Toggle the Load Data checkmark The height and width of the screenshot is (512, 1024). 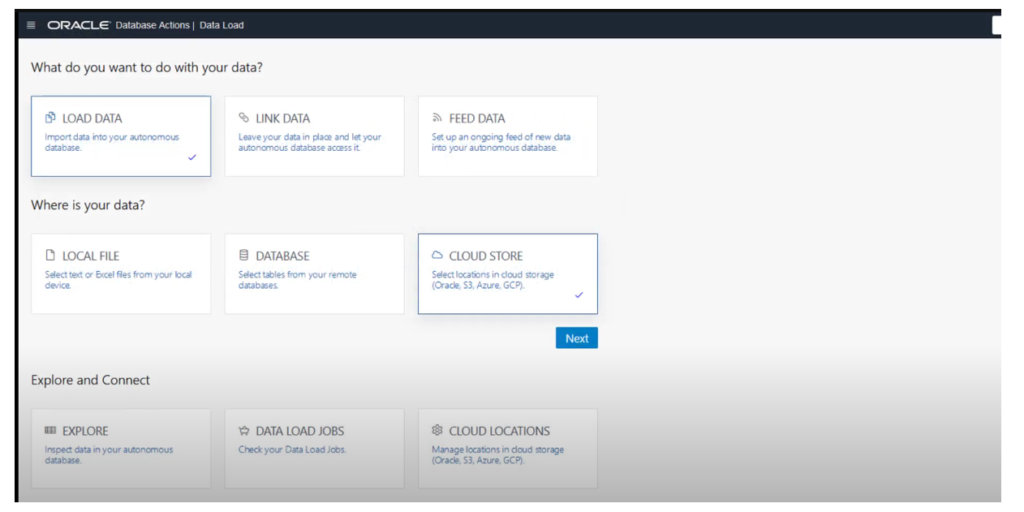(192, 157)
